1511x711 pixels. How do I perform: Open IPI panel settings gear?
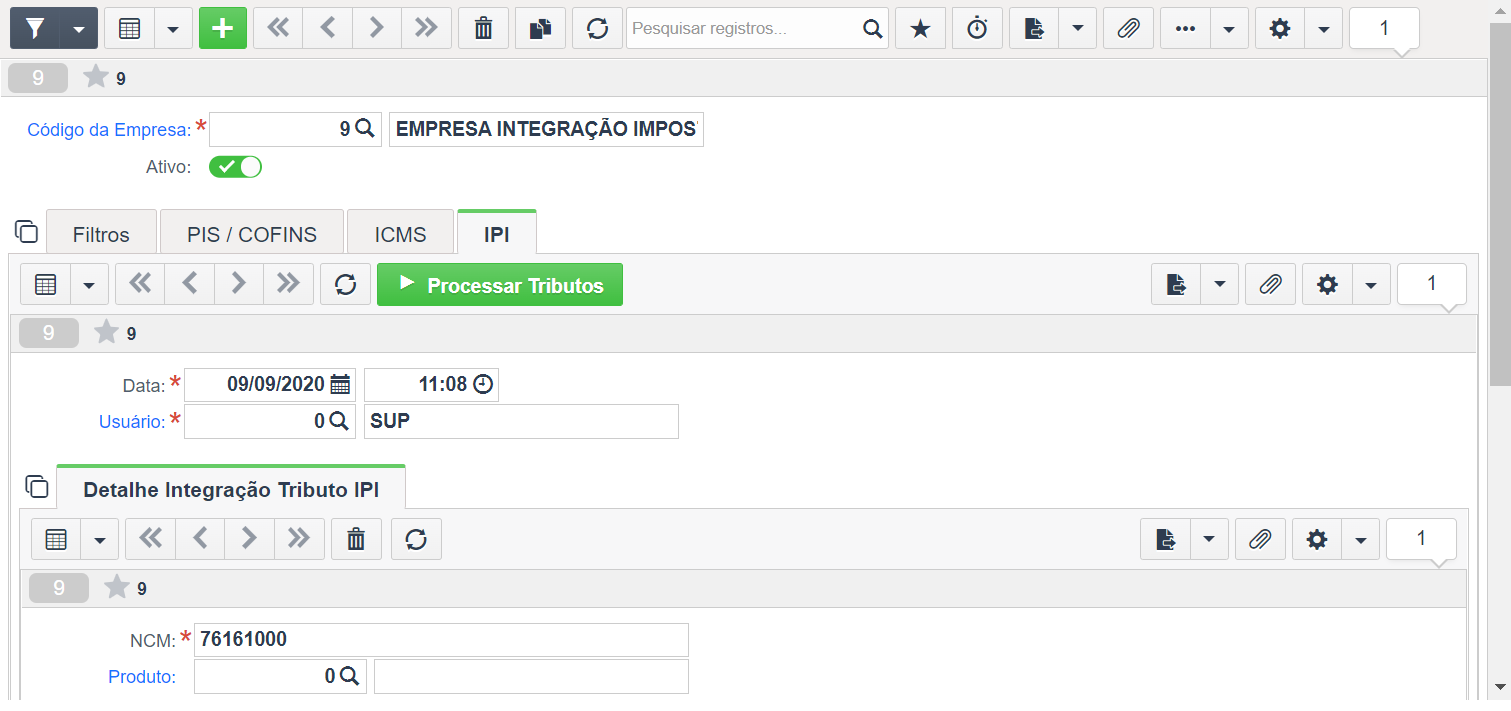coord(1327,285)
